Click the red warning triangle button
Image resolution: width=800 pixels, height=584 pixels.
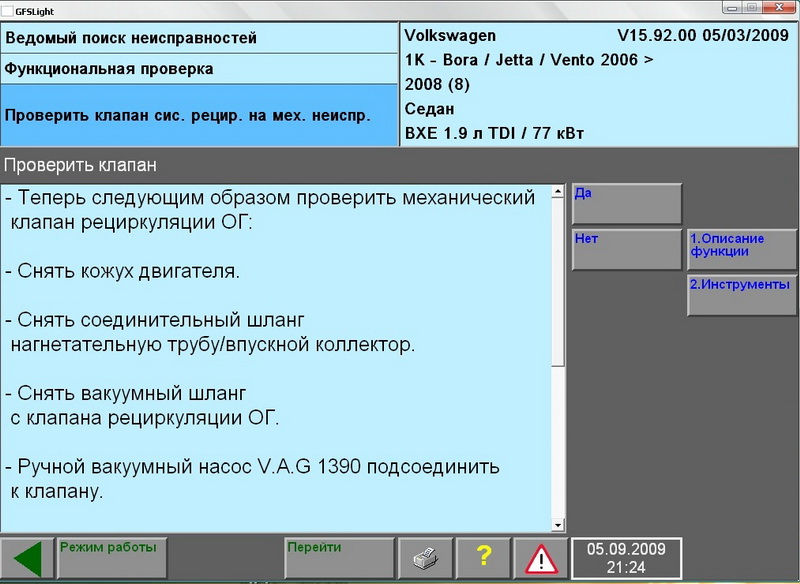[x=541, y=558]
